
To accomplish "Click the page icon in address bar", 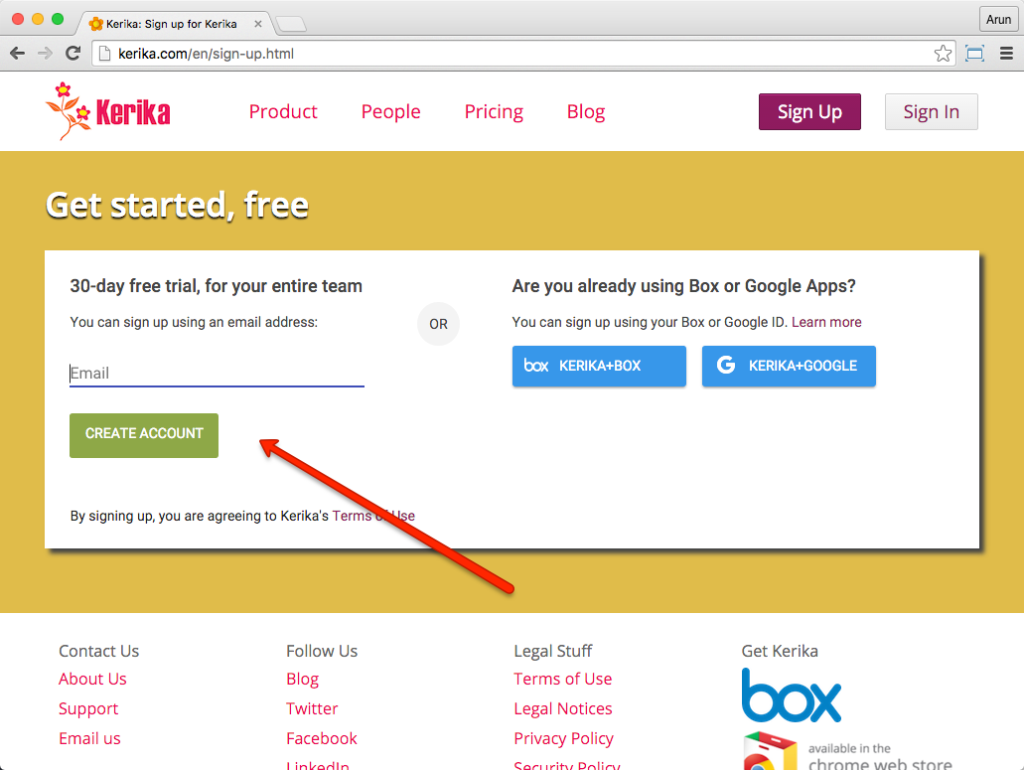I will (104, 54).
